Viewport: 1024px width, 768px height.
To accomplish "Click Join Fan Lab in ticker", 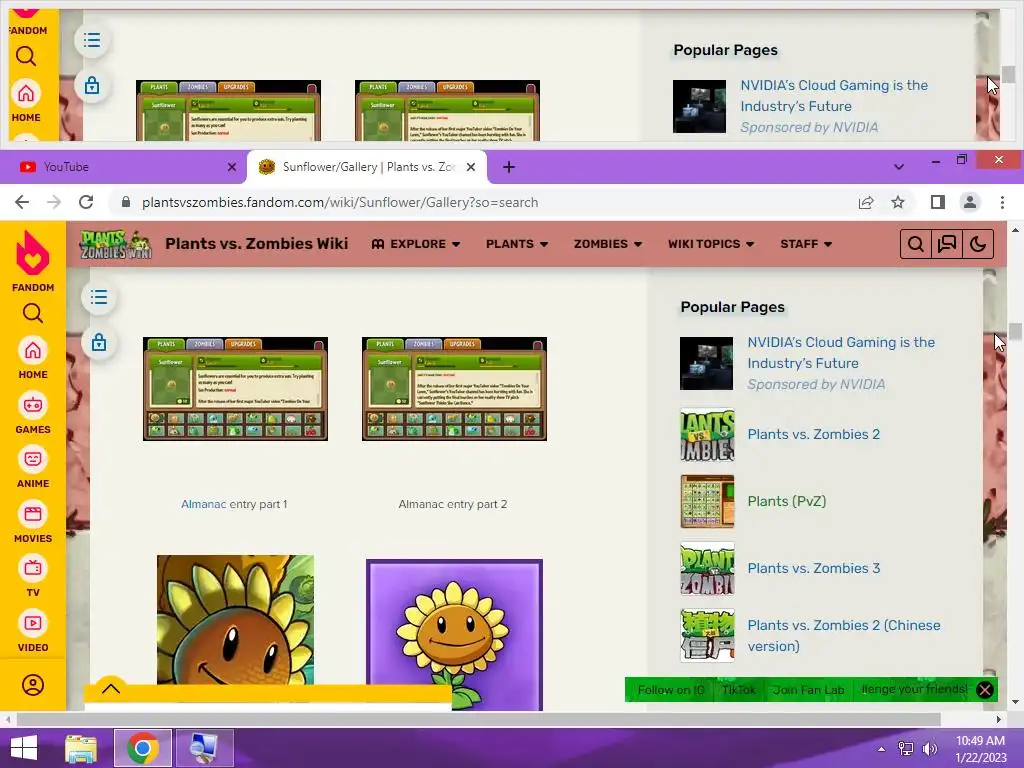I will tap(808, 690).
